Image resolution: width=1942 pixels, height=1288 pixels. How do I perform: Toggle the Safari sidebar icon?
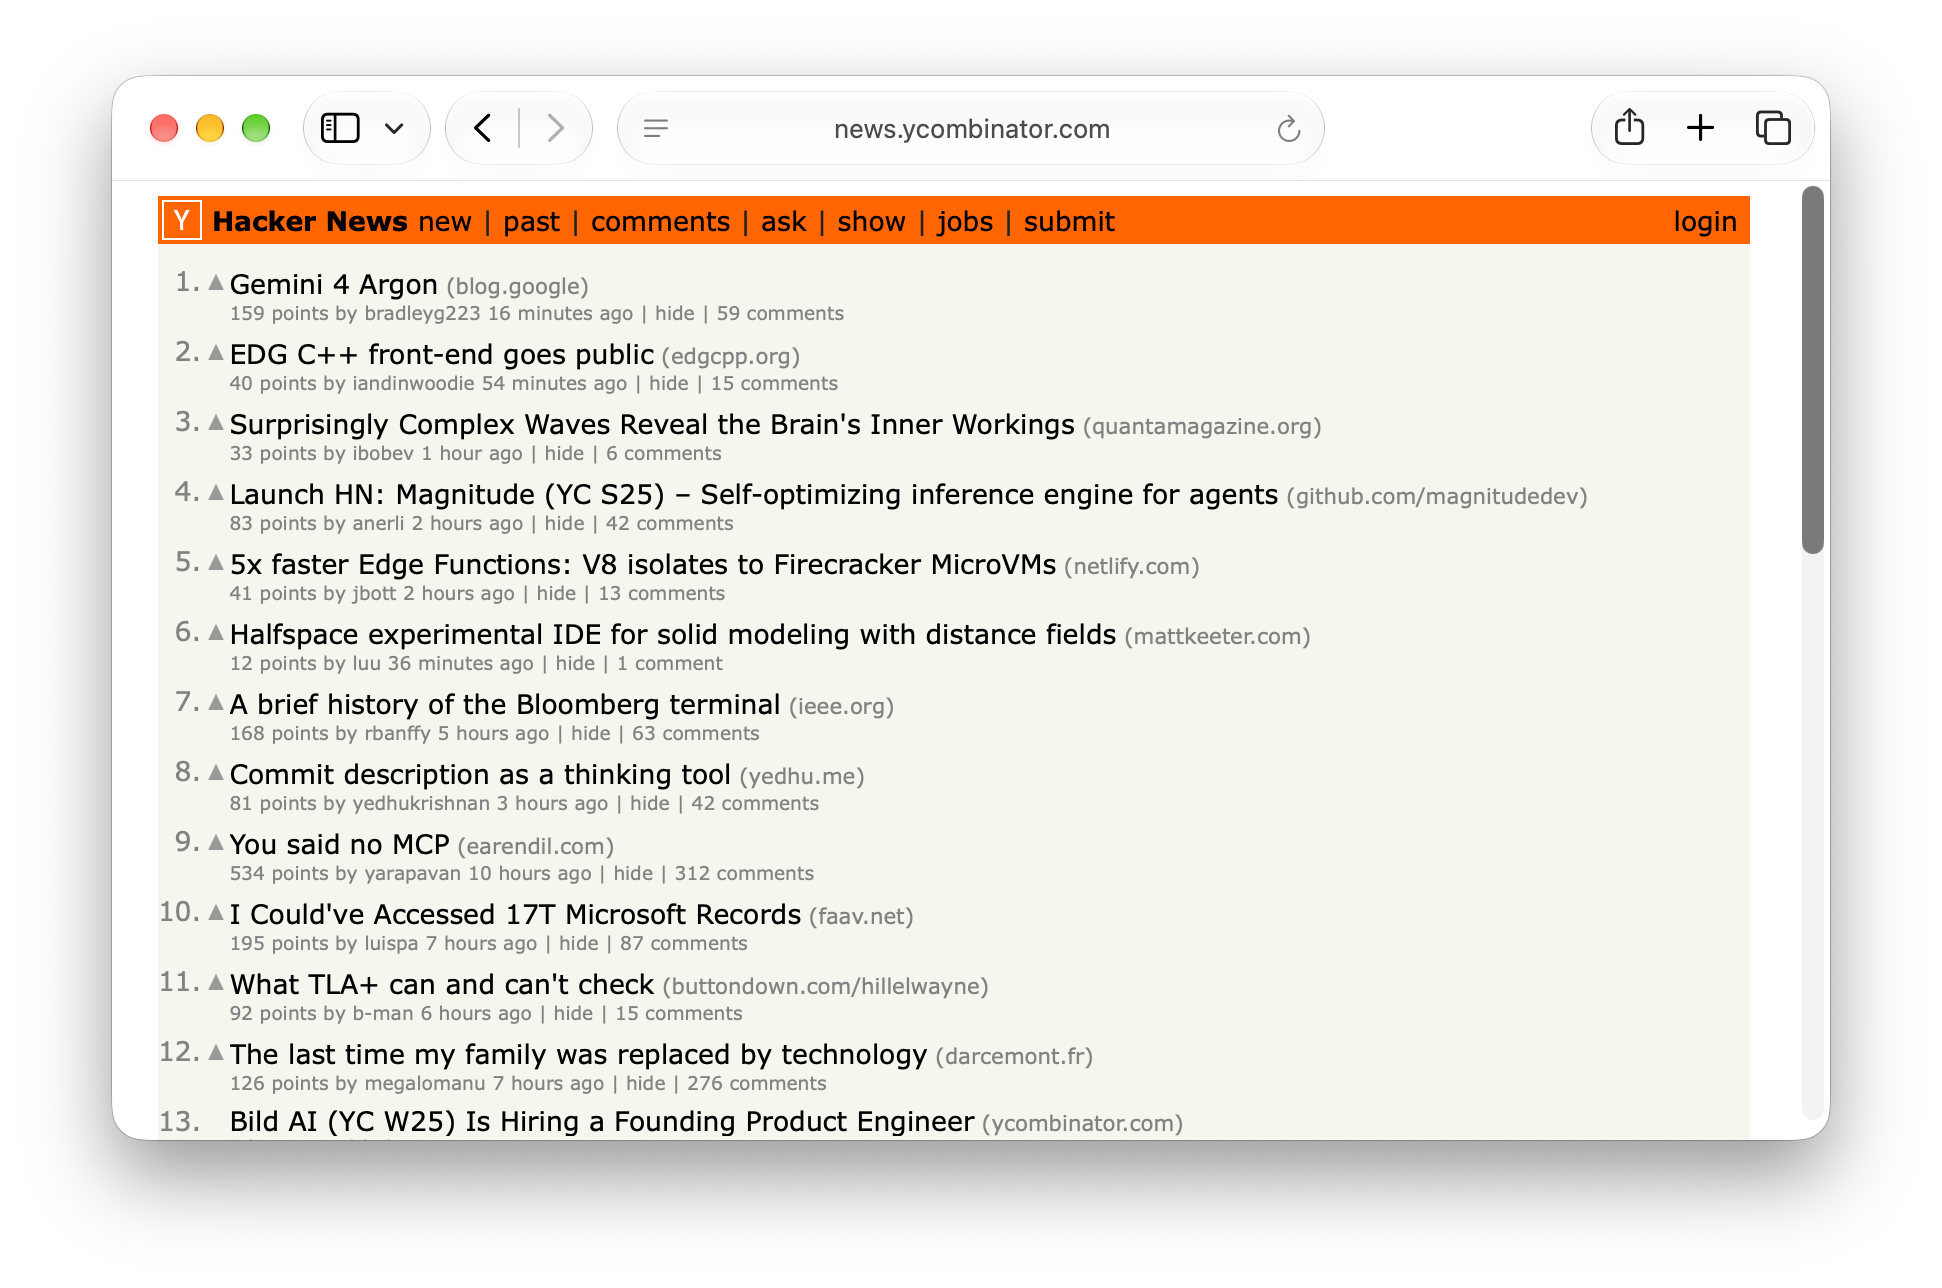click(x=340, y=128)
